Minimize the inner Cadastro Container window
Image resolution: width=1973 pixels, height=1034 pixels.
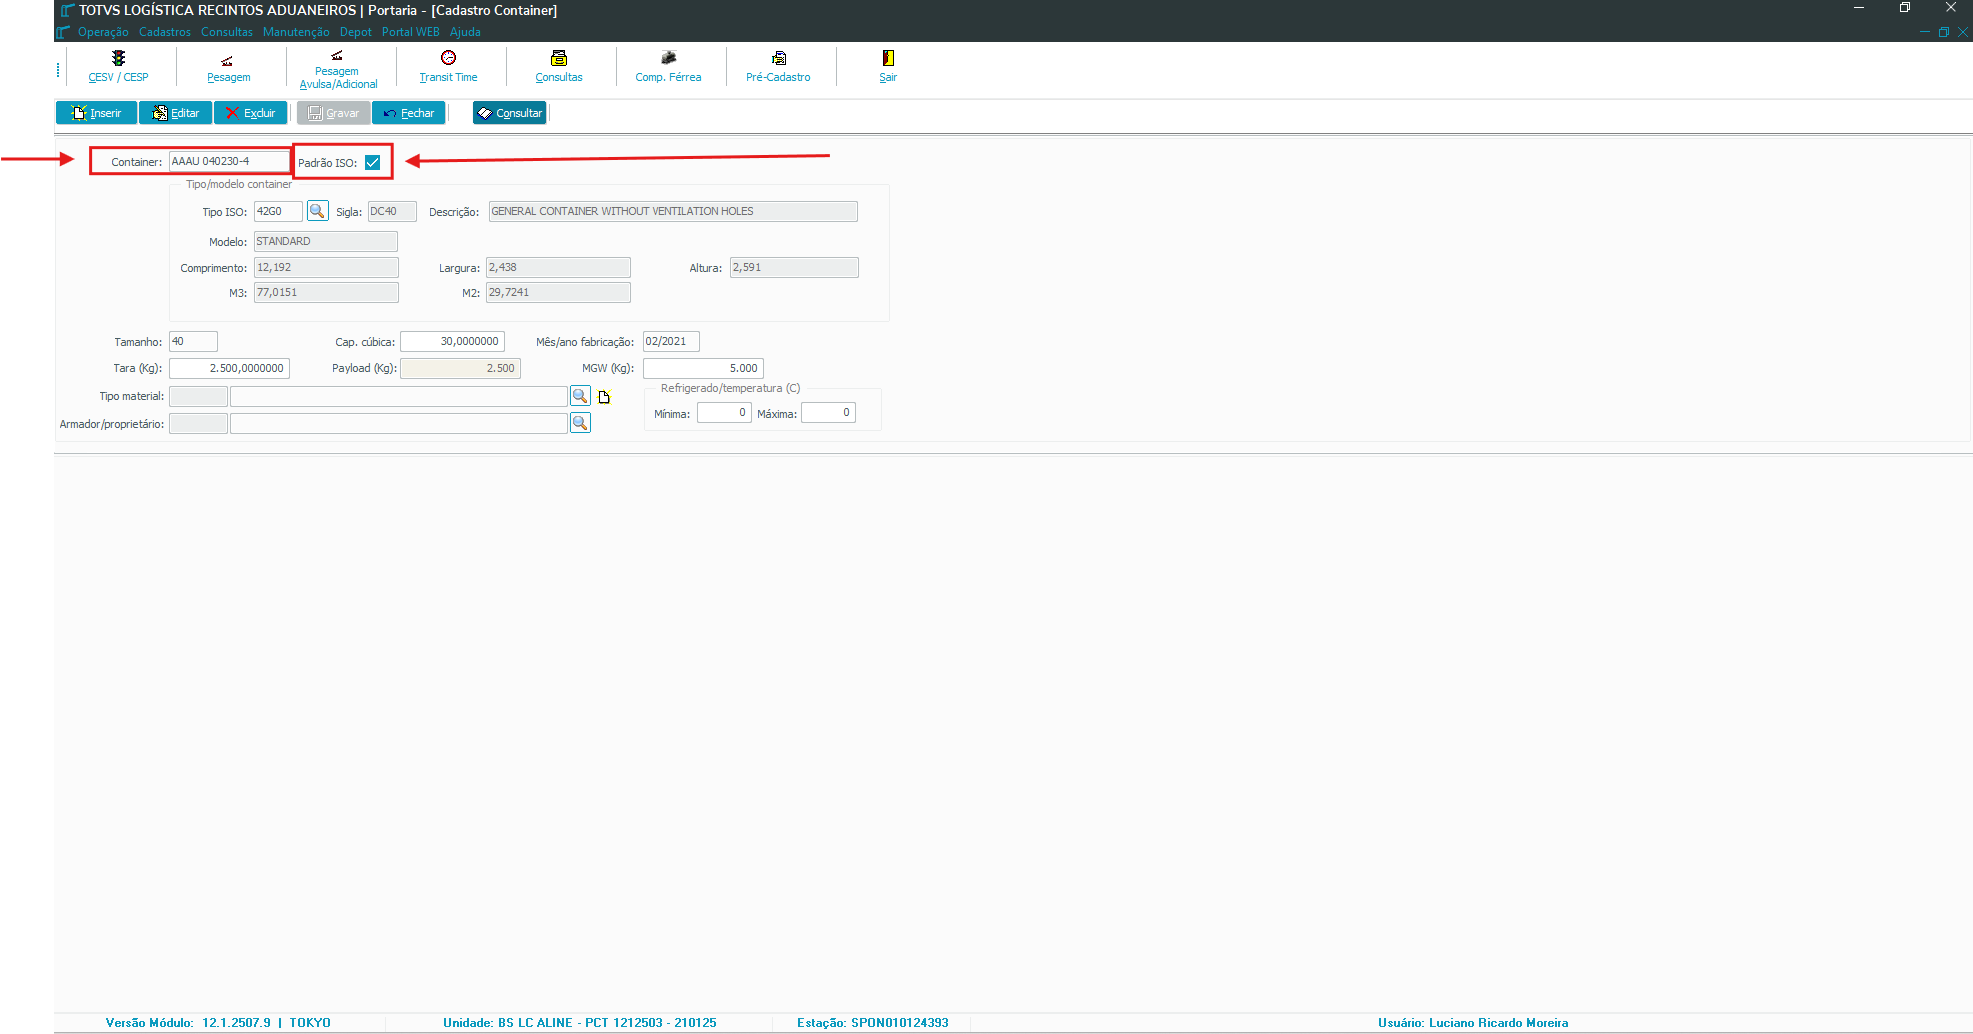(x=1925, y=32)
